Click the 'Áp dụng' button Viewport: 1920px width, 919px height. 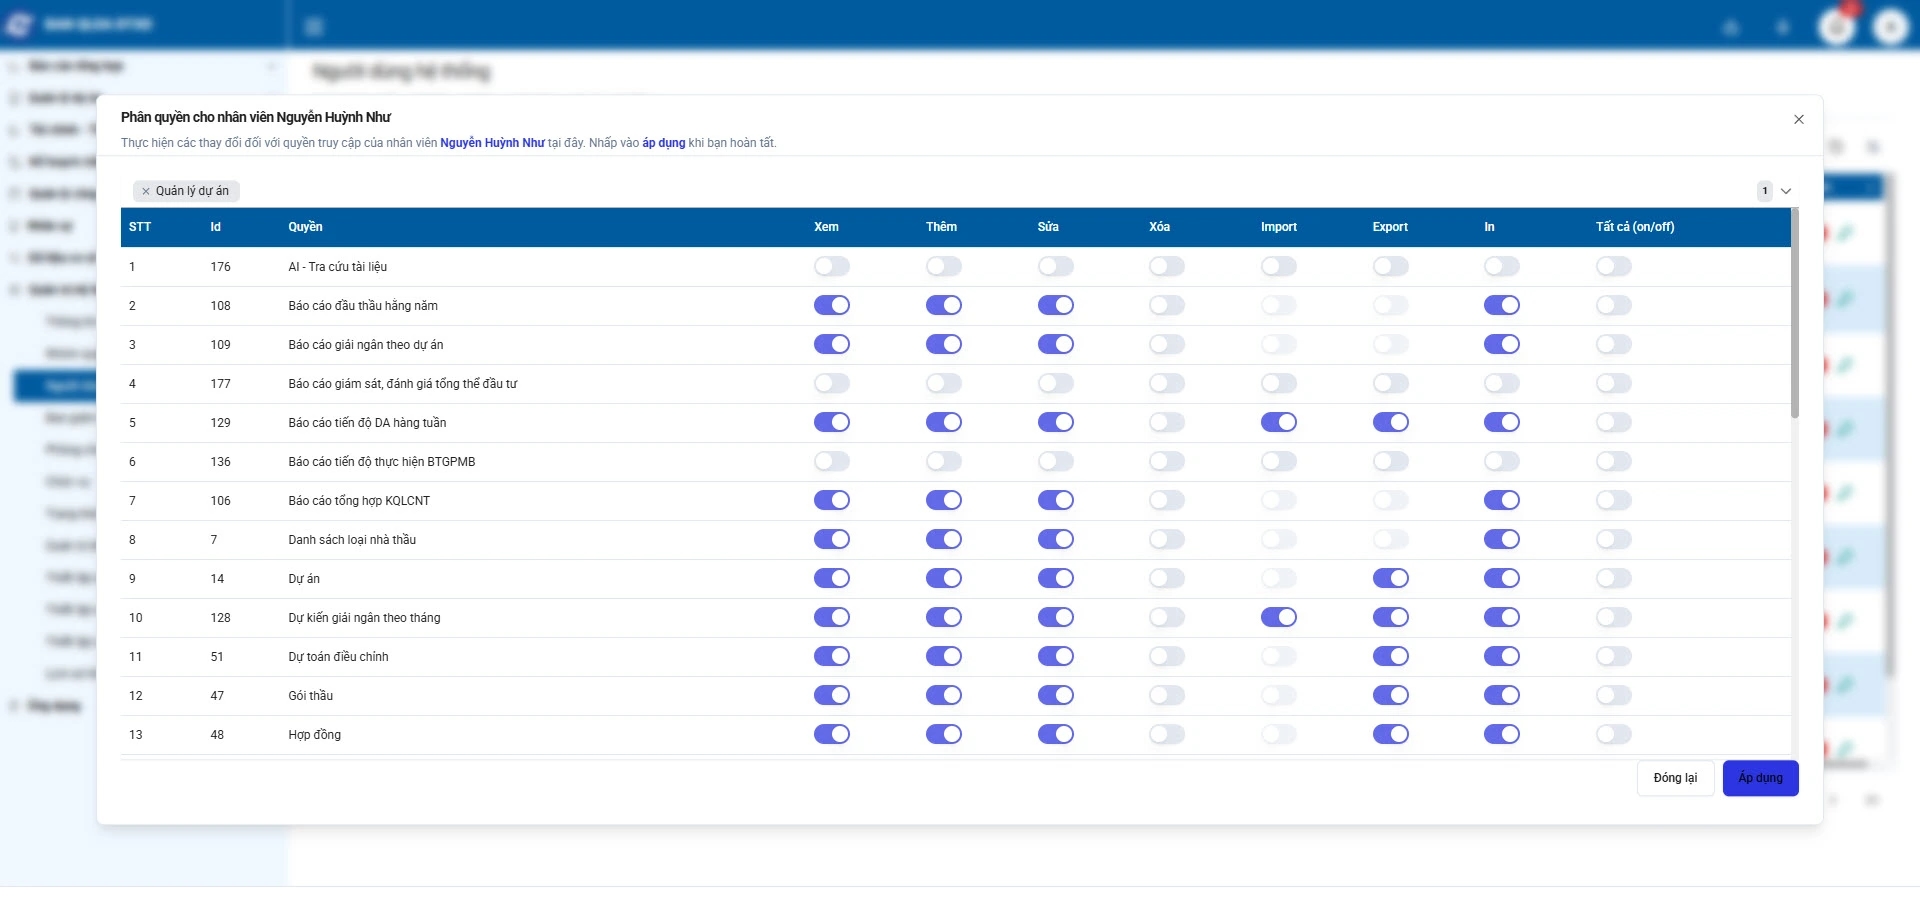point(1760,778)
